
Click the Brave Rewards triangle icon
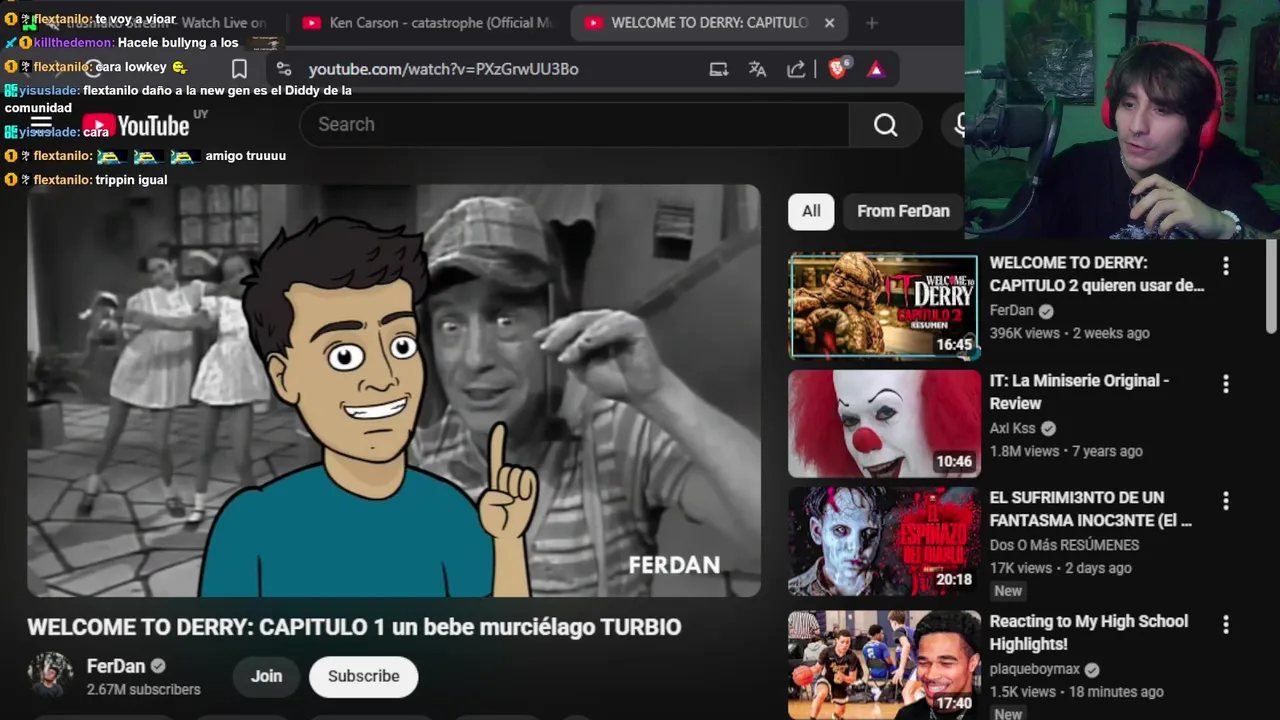point(875,69)
